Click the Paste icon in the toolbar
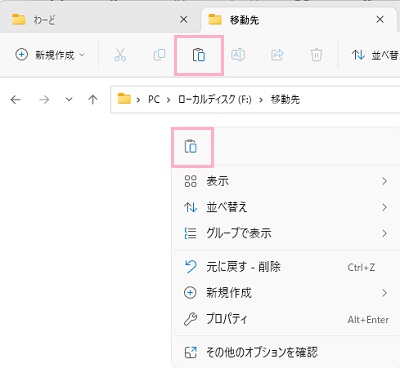 (x=199, y=55)
